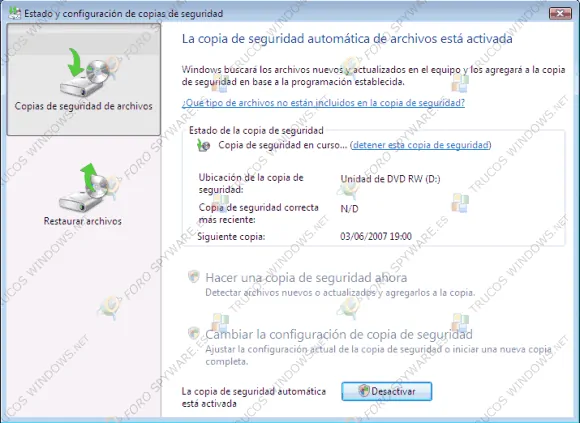Click 'Copia de seguridad en curso...' text

point(283,145)
